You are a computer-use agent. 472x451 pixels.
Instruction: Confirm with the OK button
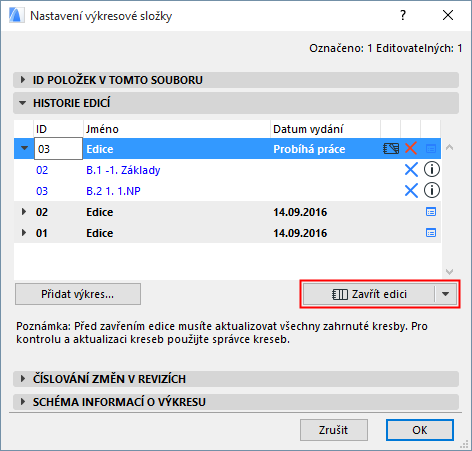pos(420,430)
